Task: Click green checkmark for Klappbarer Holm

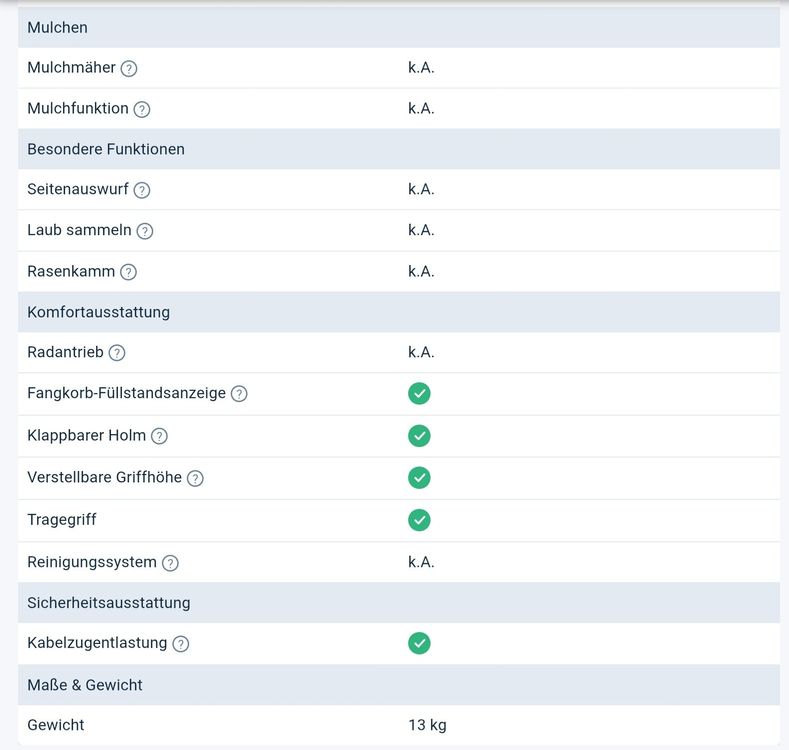Action: tap(419, 436)
